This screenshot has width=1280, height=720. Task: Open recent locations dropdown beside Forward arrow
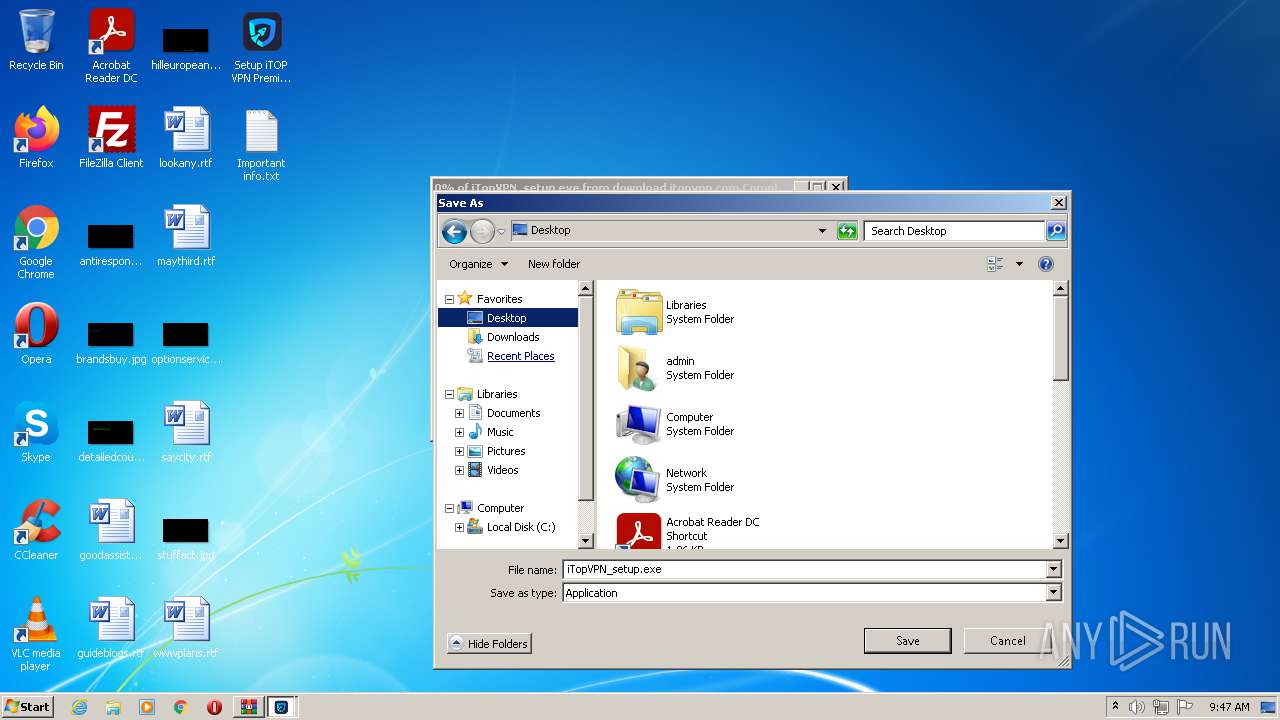point(501,232)
